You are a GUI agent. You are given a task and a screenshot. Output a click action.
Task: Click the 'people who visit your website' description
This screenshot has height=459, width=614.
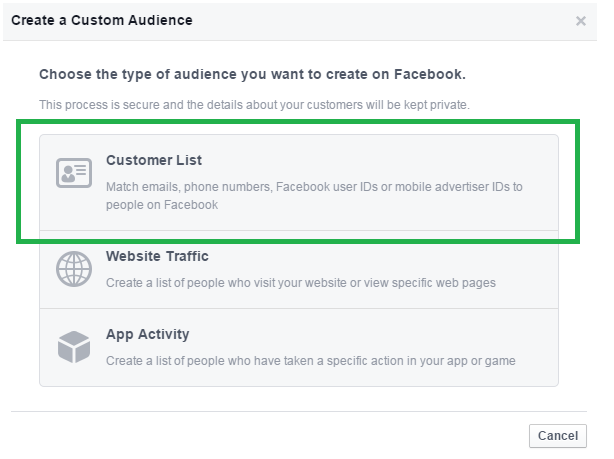(301, 283)
